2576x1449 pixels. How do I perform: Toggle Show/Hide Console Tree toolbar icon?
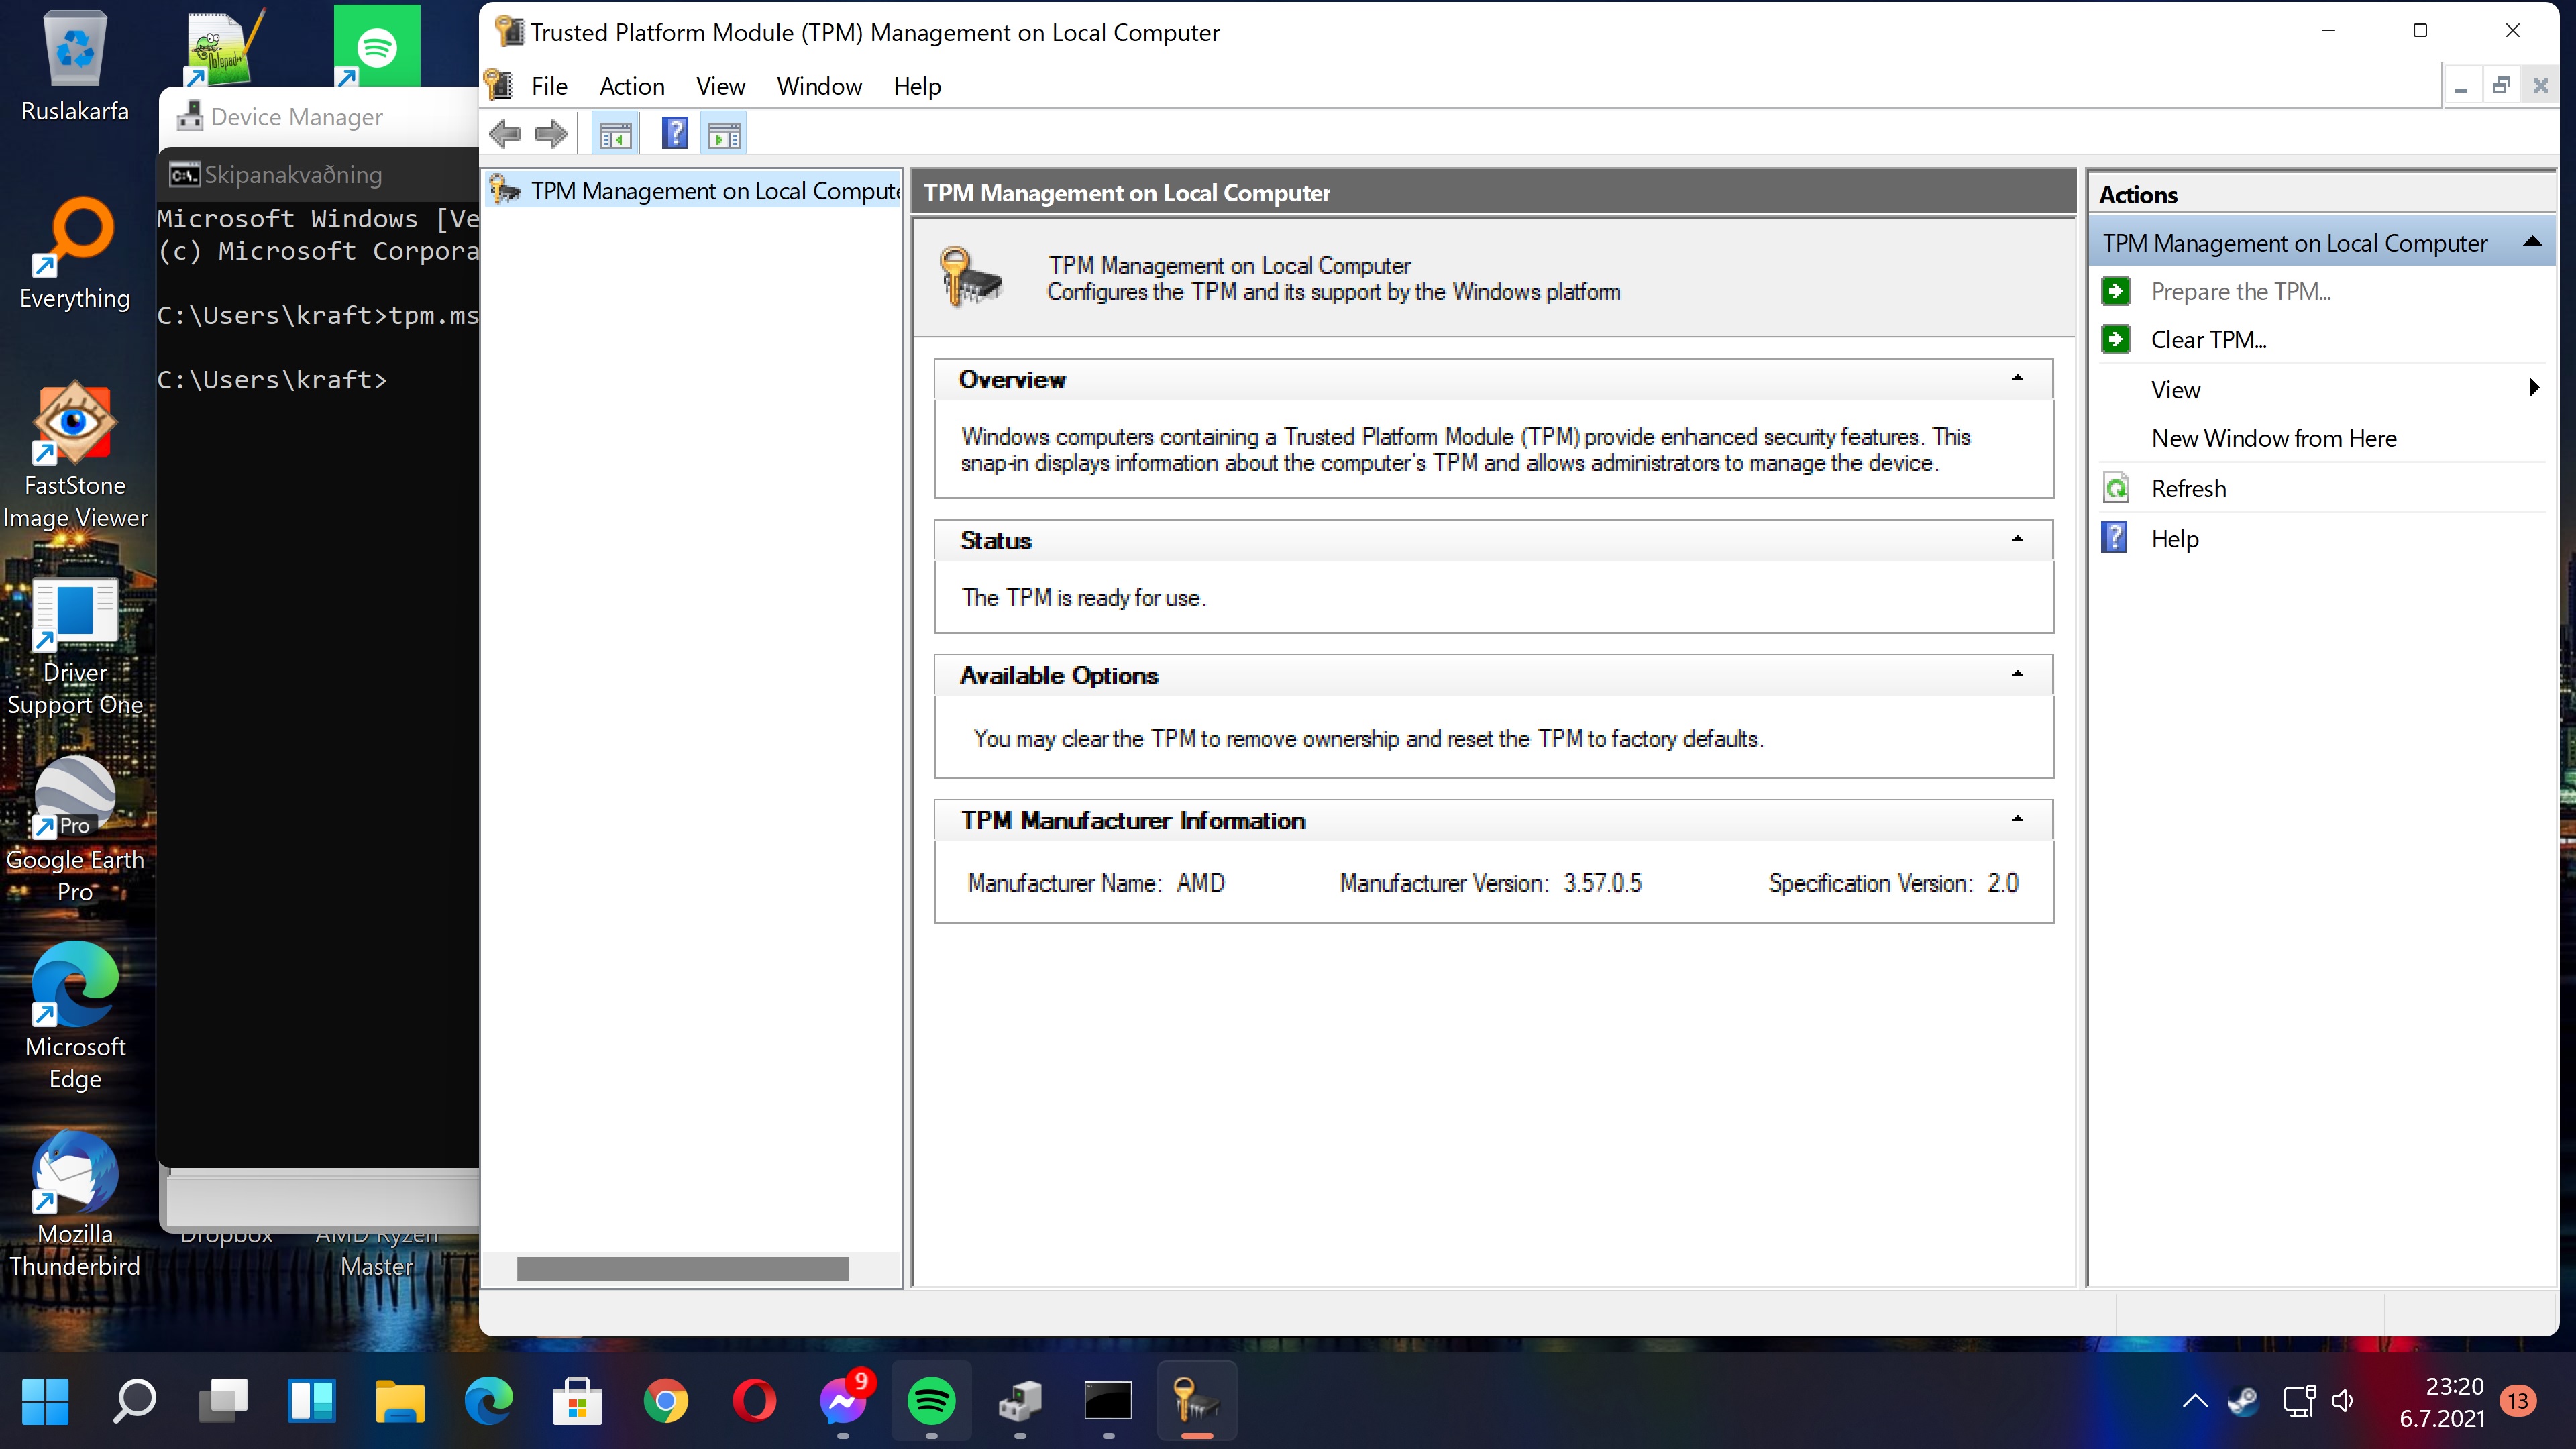coord(615,134)
